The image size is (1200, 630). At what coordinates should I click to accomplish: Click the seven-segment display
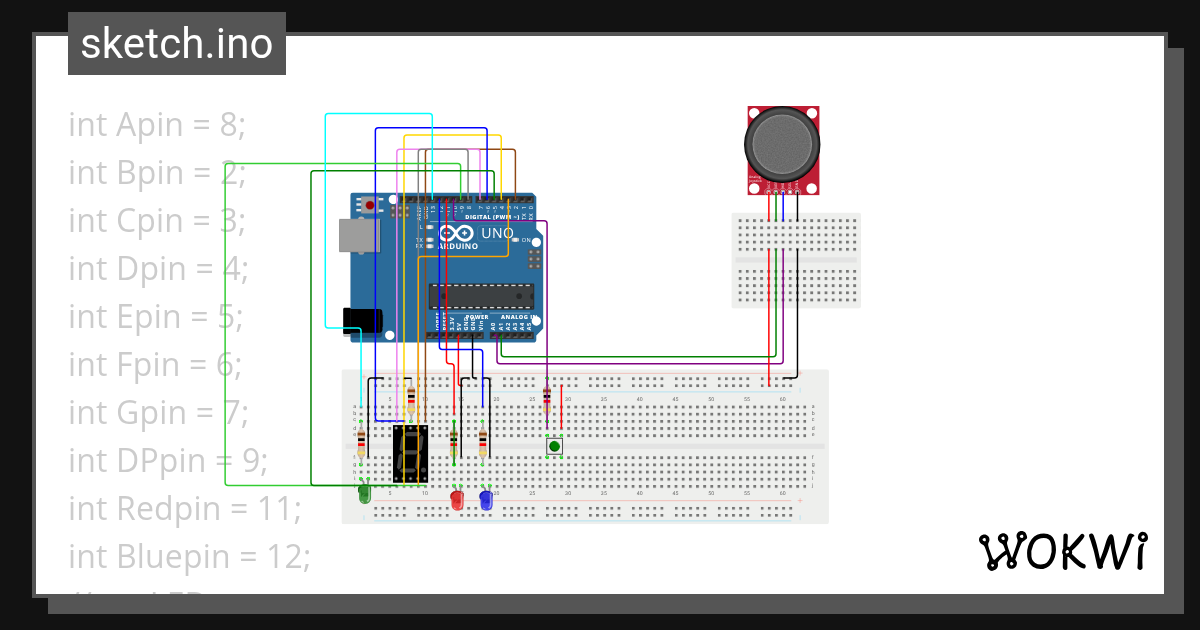pyautogui.click(x=411, y=455)
